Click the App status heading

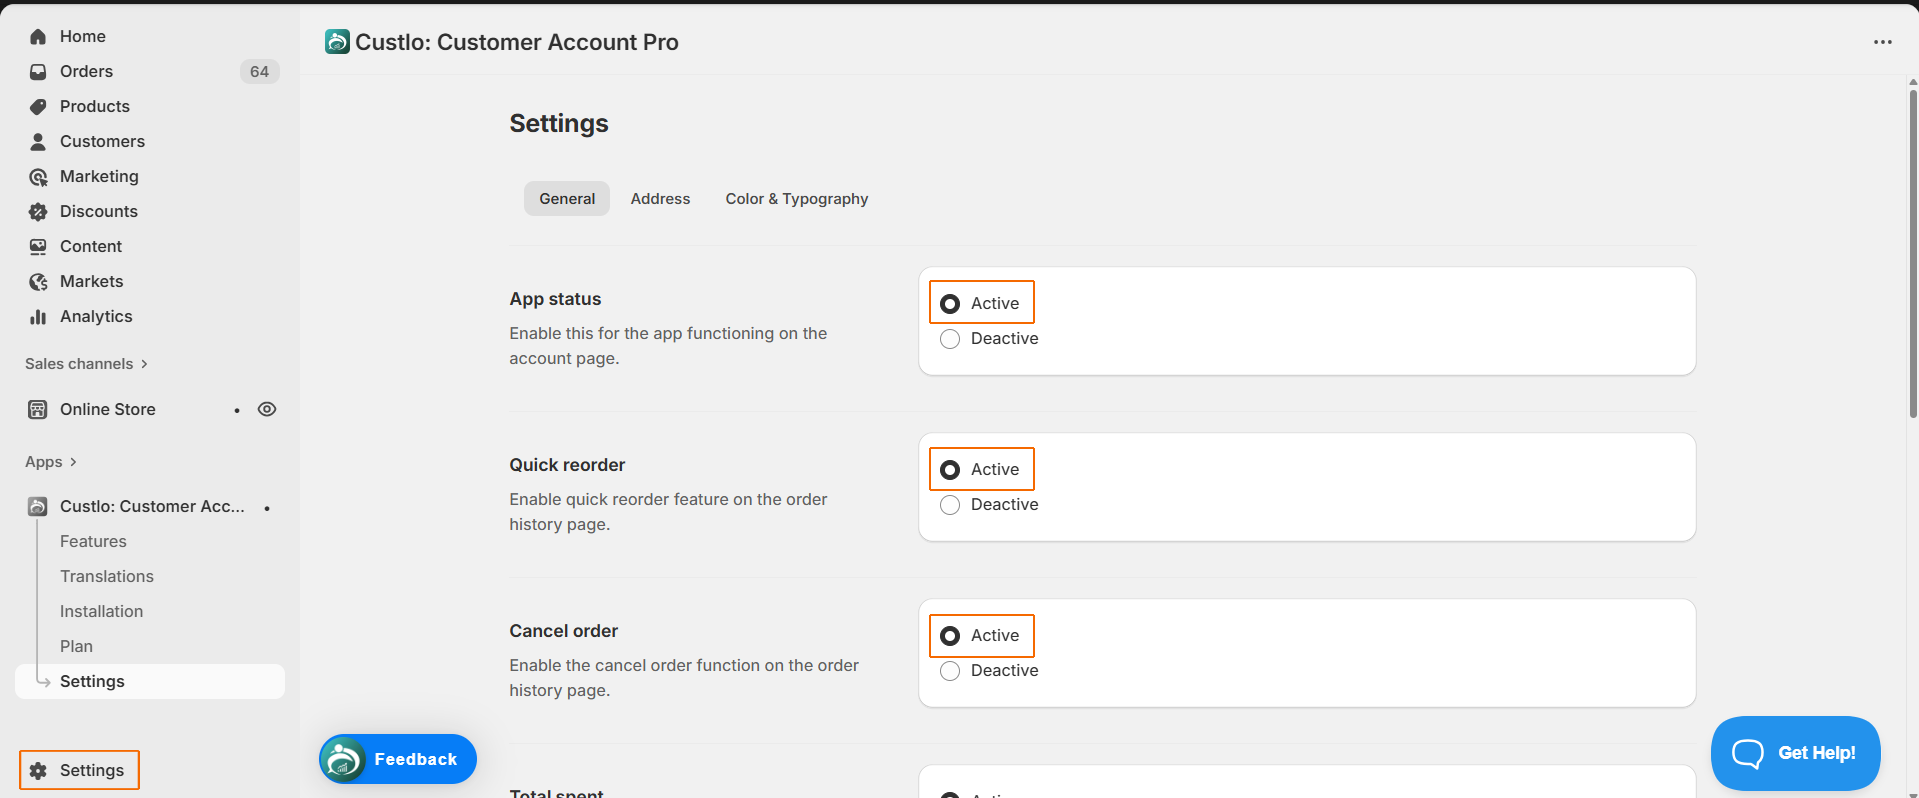pyautogui.click(x=555, y=299)
